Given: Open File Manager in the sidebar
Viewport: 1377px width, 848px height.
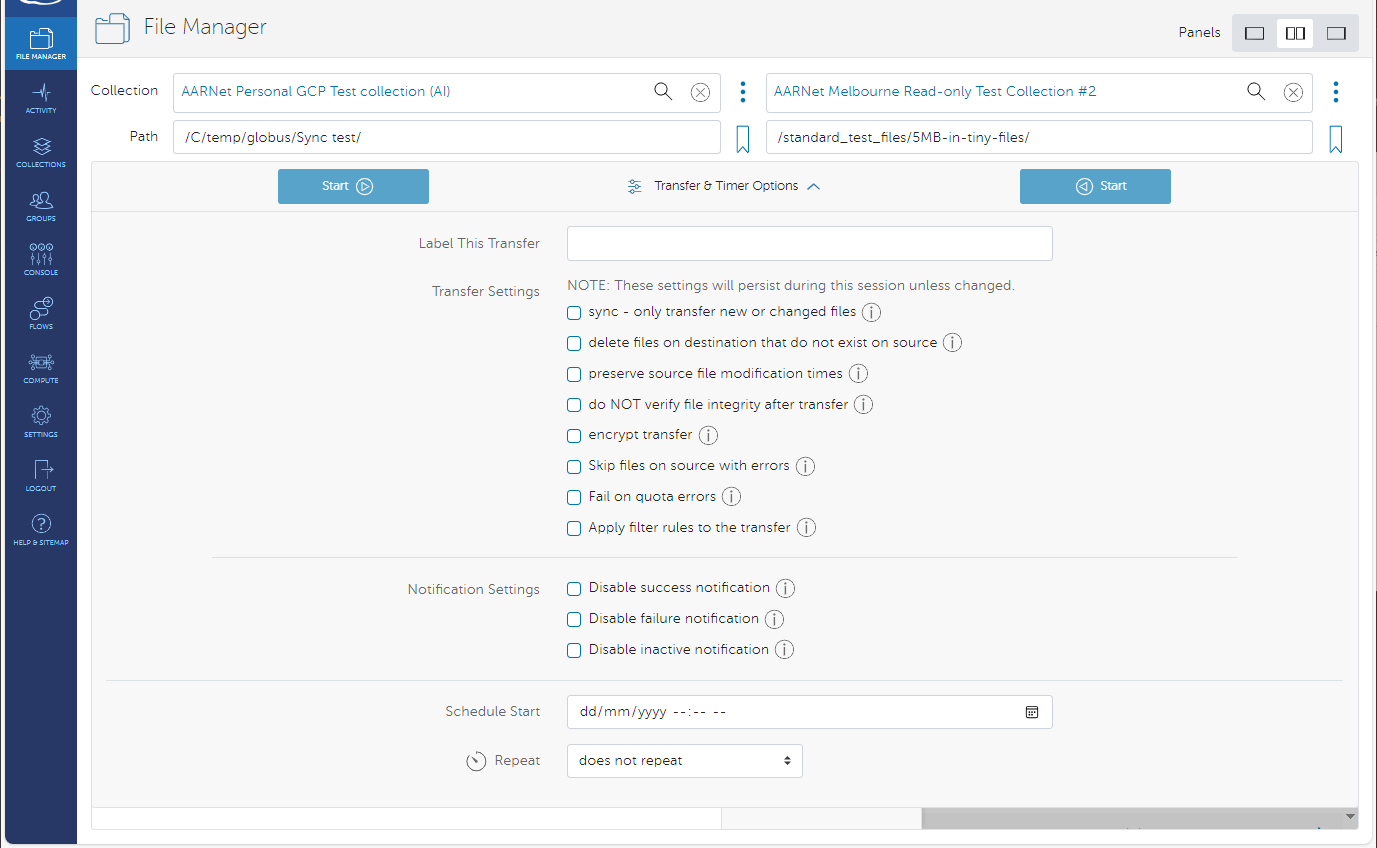Looking at the screenshot, I should 40,44.
